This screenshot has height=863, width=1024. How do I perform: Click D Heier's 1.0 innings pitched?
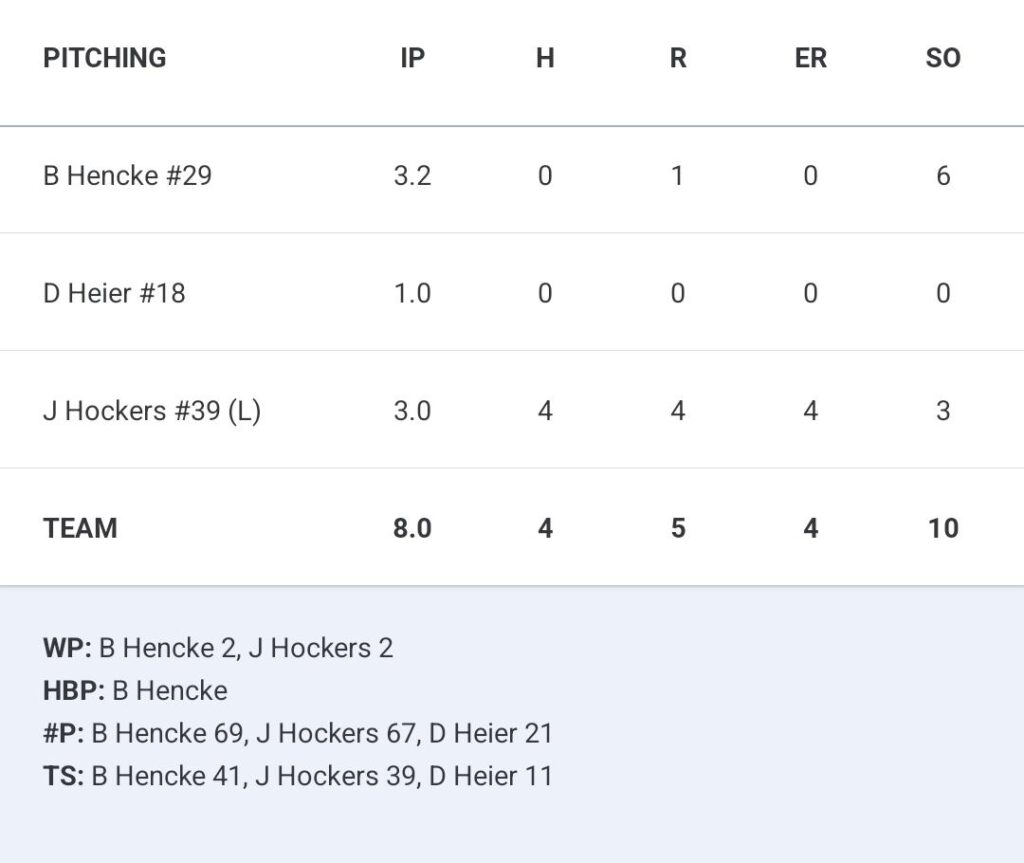pos(413,293)
